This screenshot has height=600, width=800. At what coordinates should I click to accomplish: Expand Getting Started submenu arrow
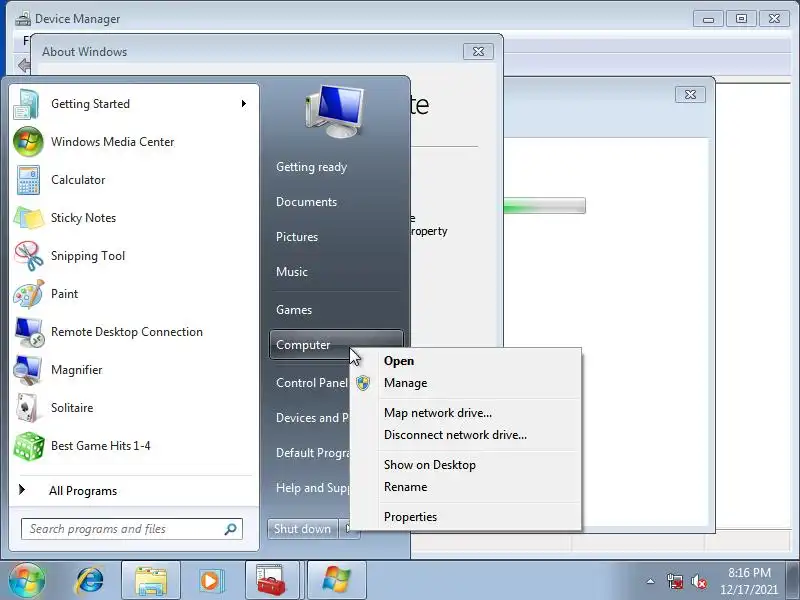tap(244, 104)
